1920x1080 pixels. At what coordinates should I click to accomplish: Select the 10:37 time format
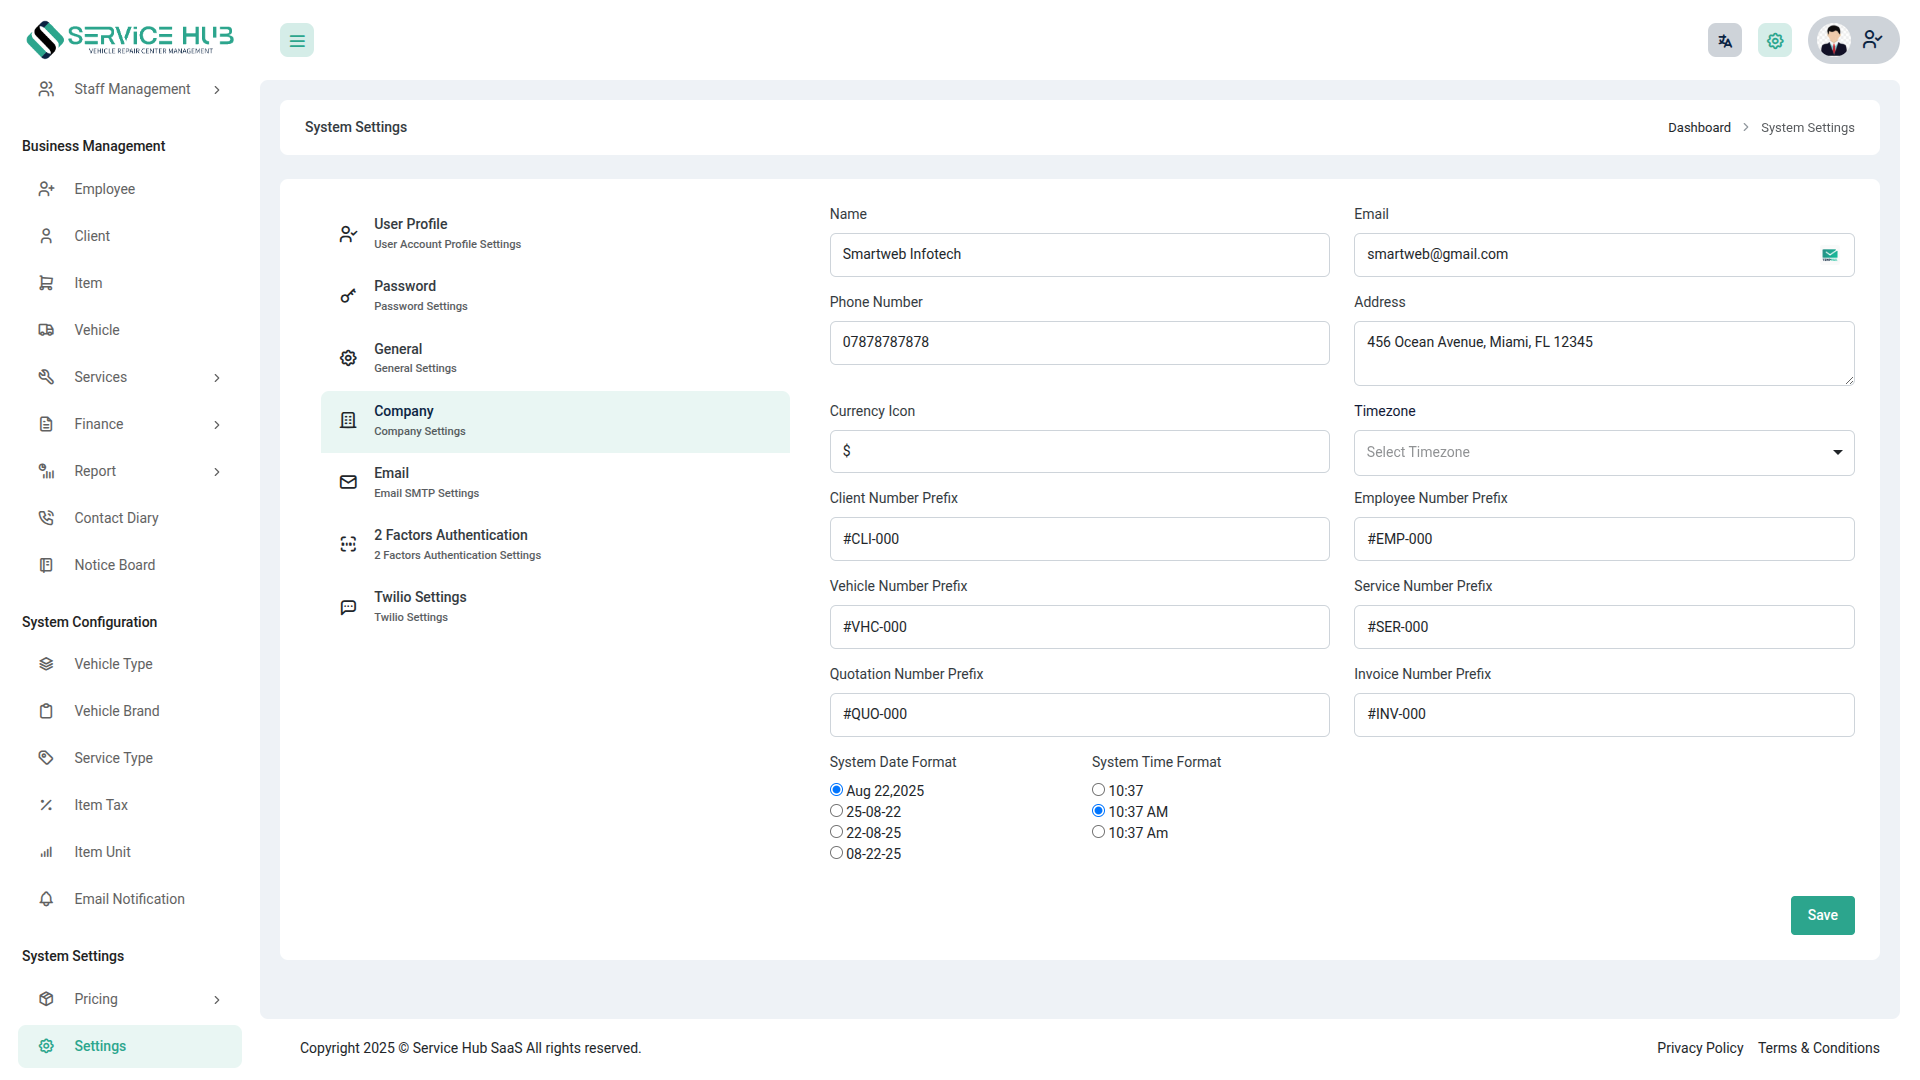[x=1098, y=790]
